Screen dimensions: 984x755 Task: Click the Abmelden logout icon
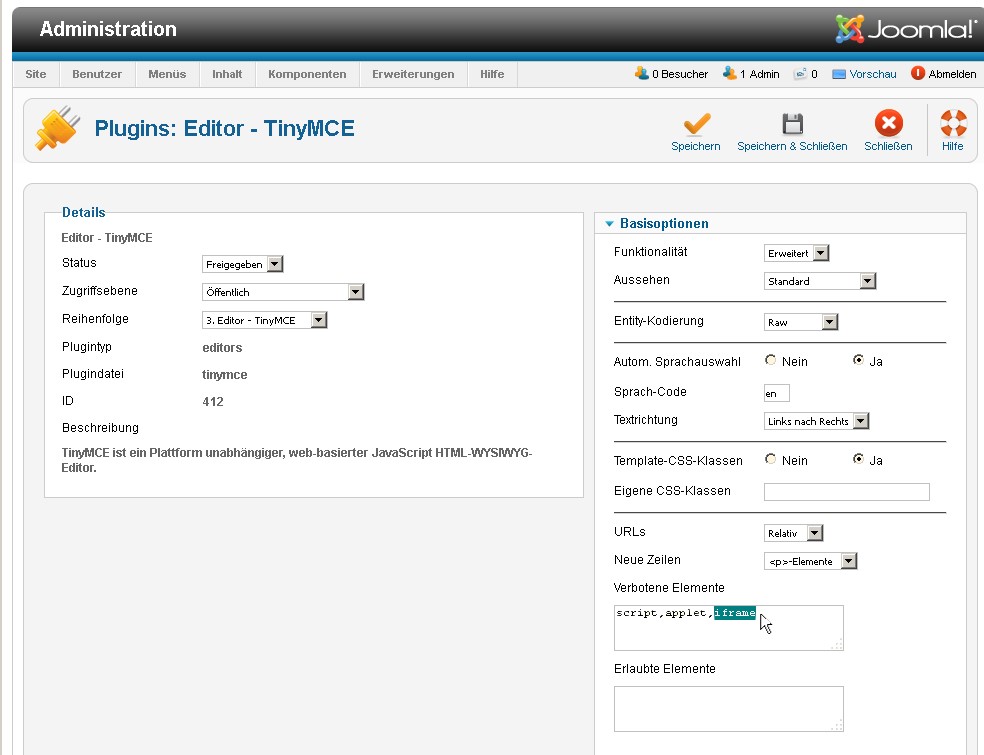[x=918, y=74]
